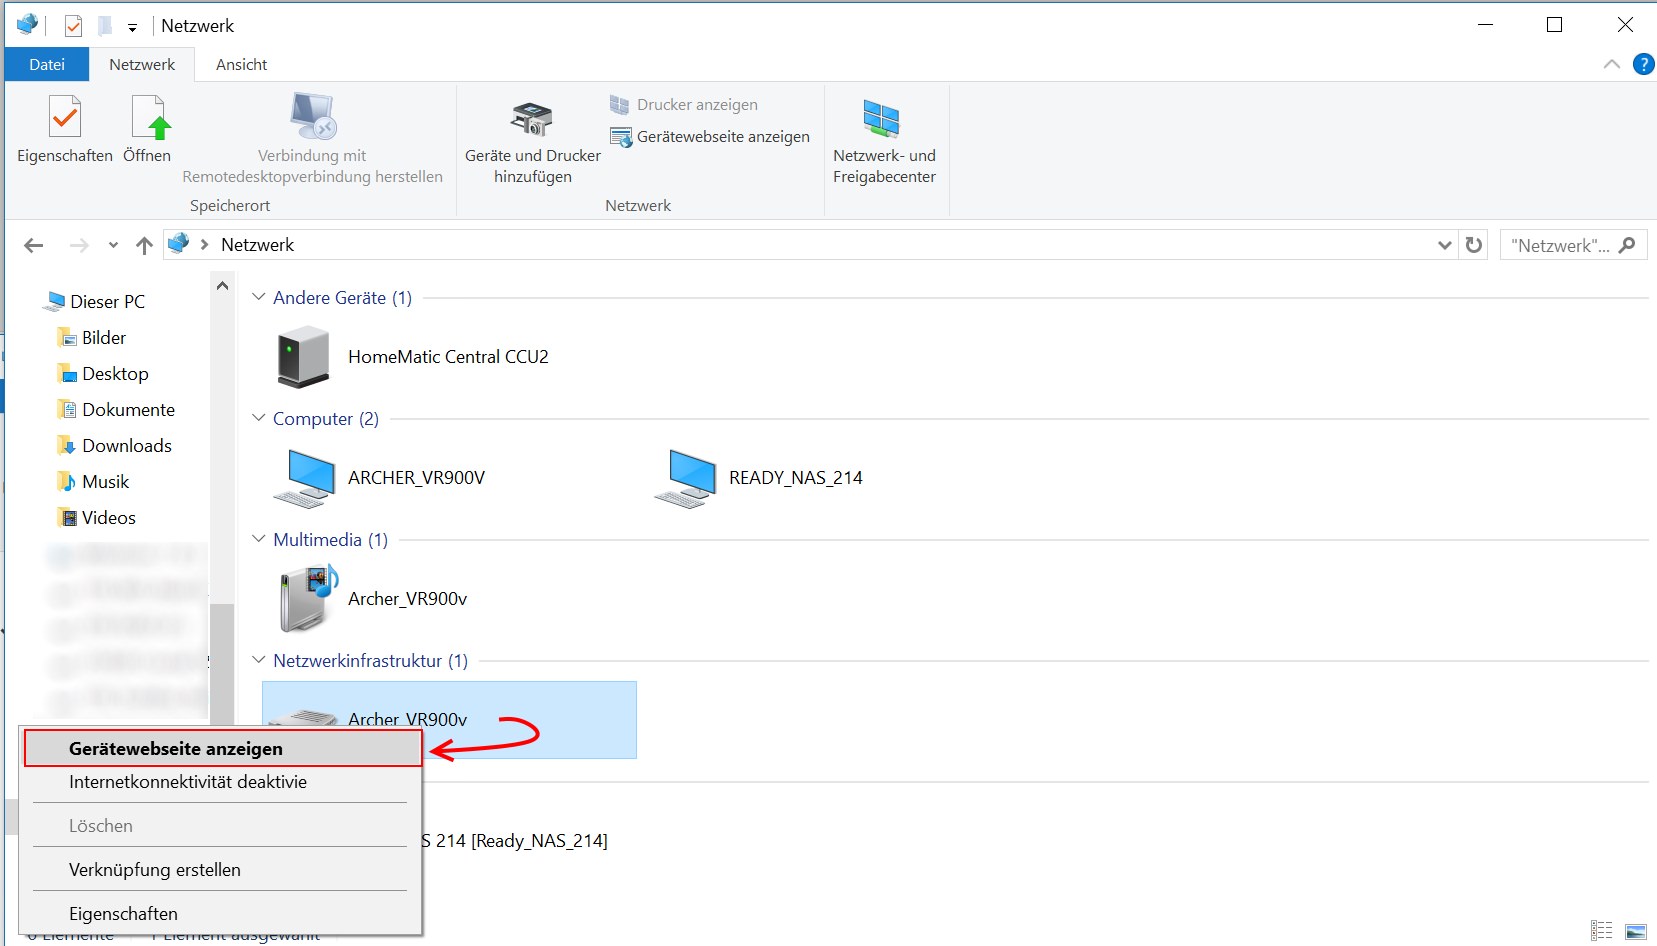This screenshot has width=1657, height=946.
Task: Click Gerätewebseite anzeigen in the ribbon
Action: [x=710, y=137]
